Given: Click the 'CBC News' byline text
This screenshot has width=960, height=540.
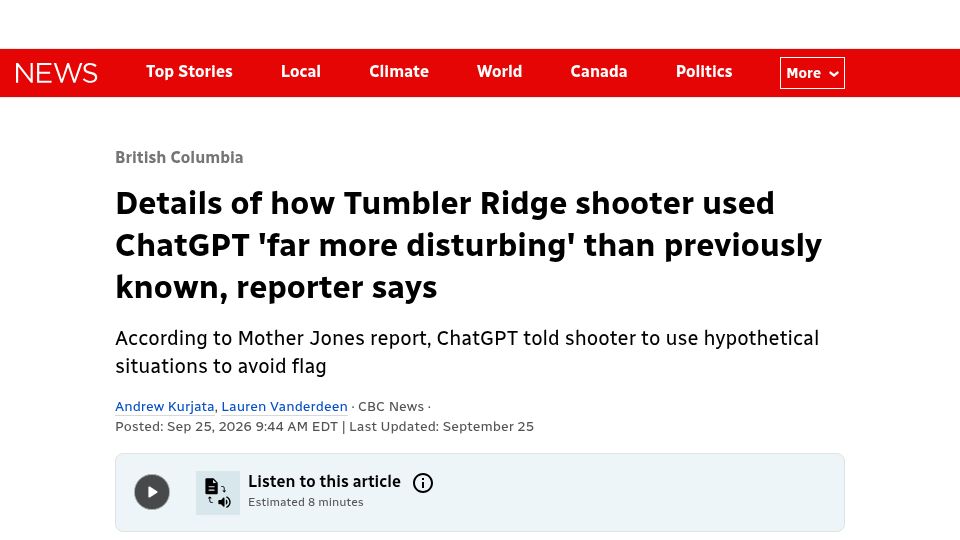Looking at the screenshot, I should tap(391, 407).
